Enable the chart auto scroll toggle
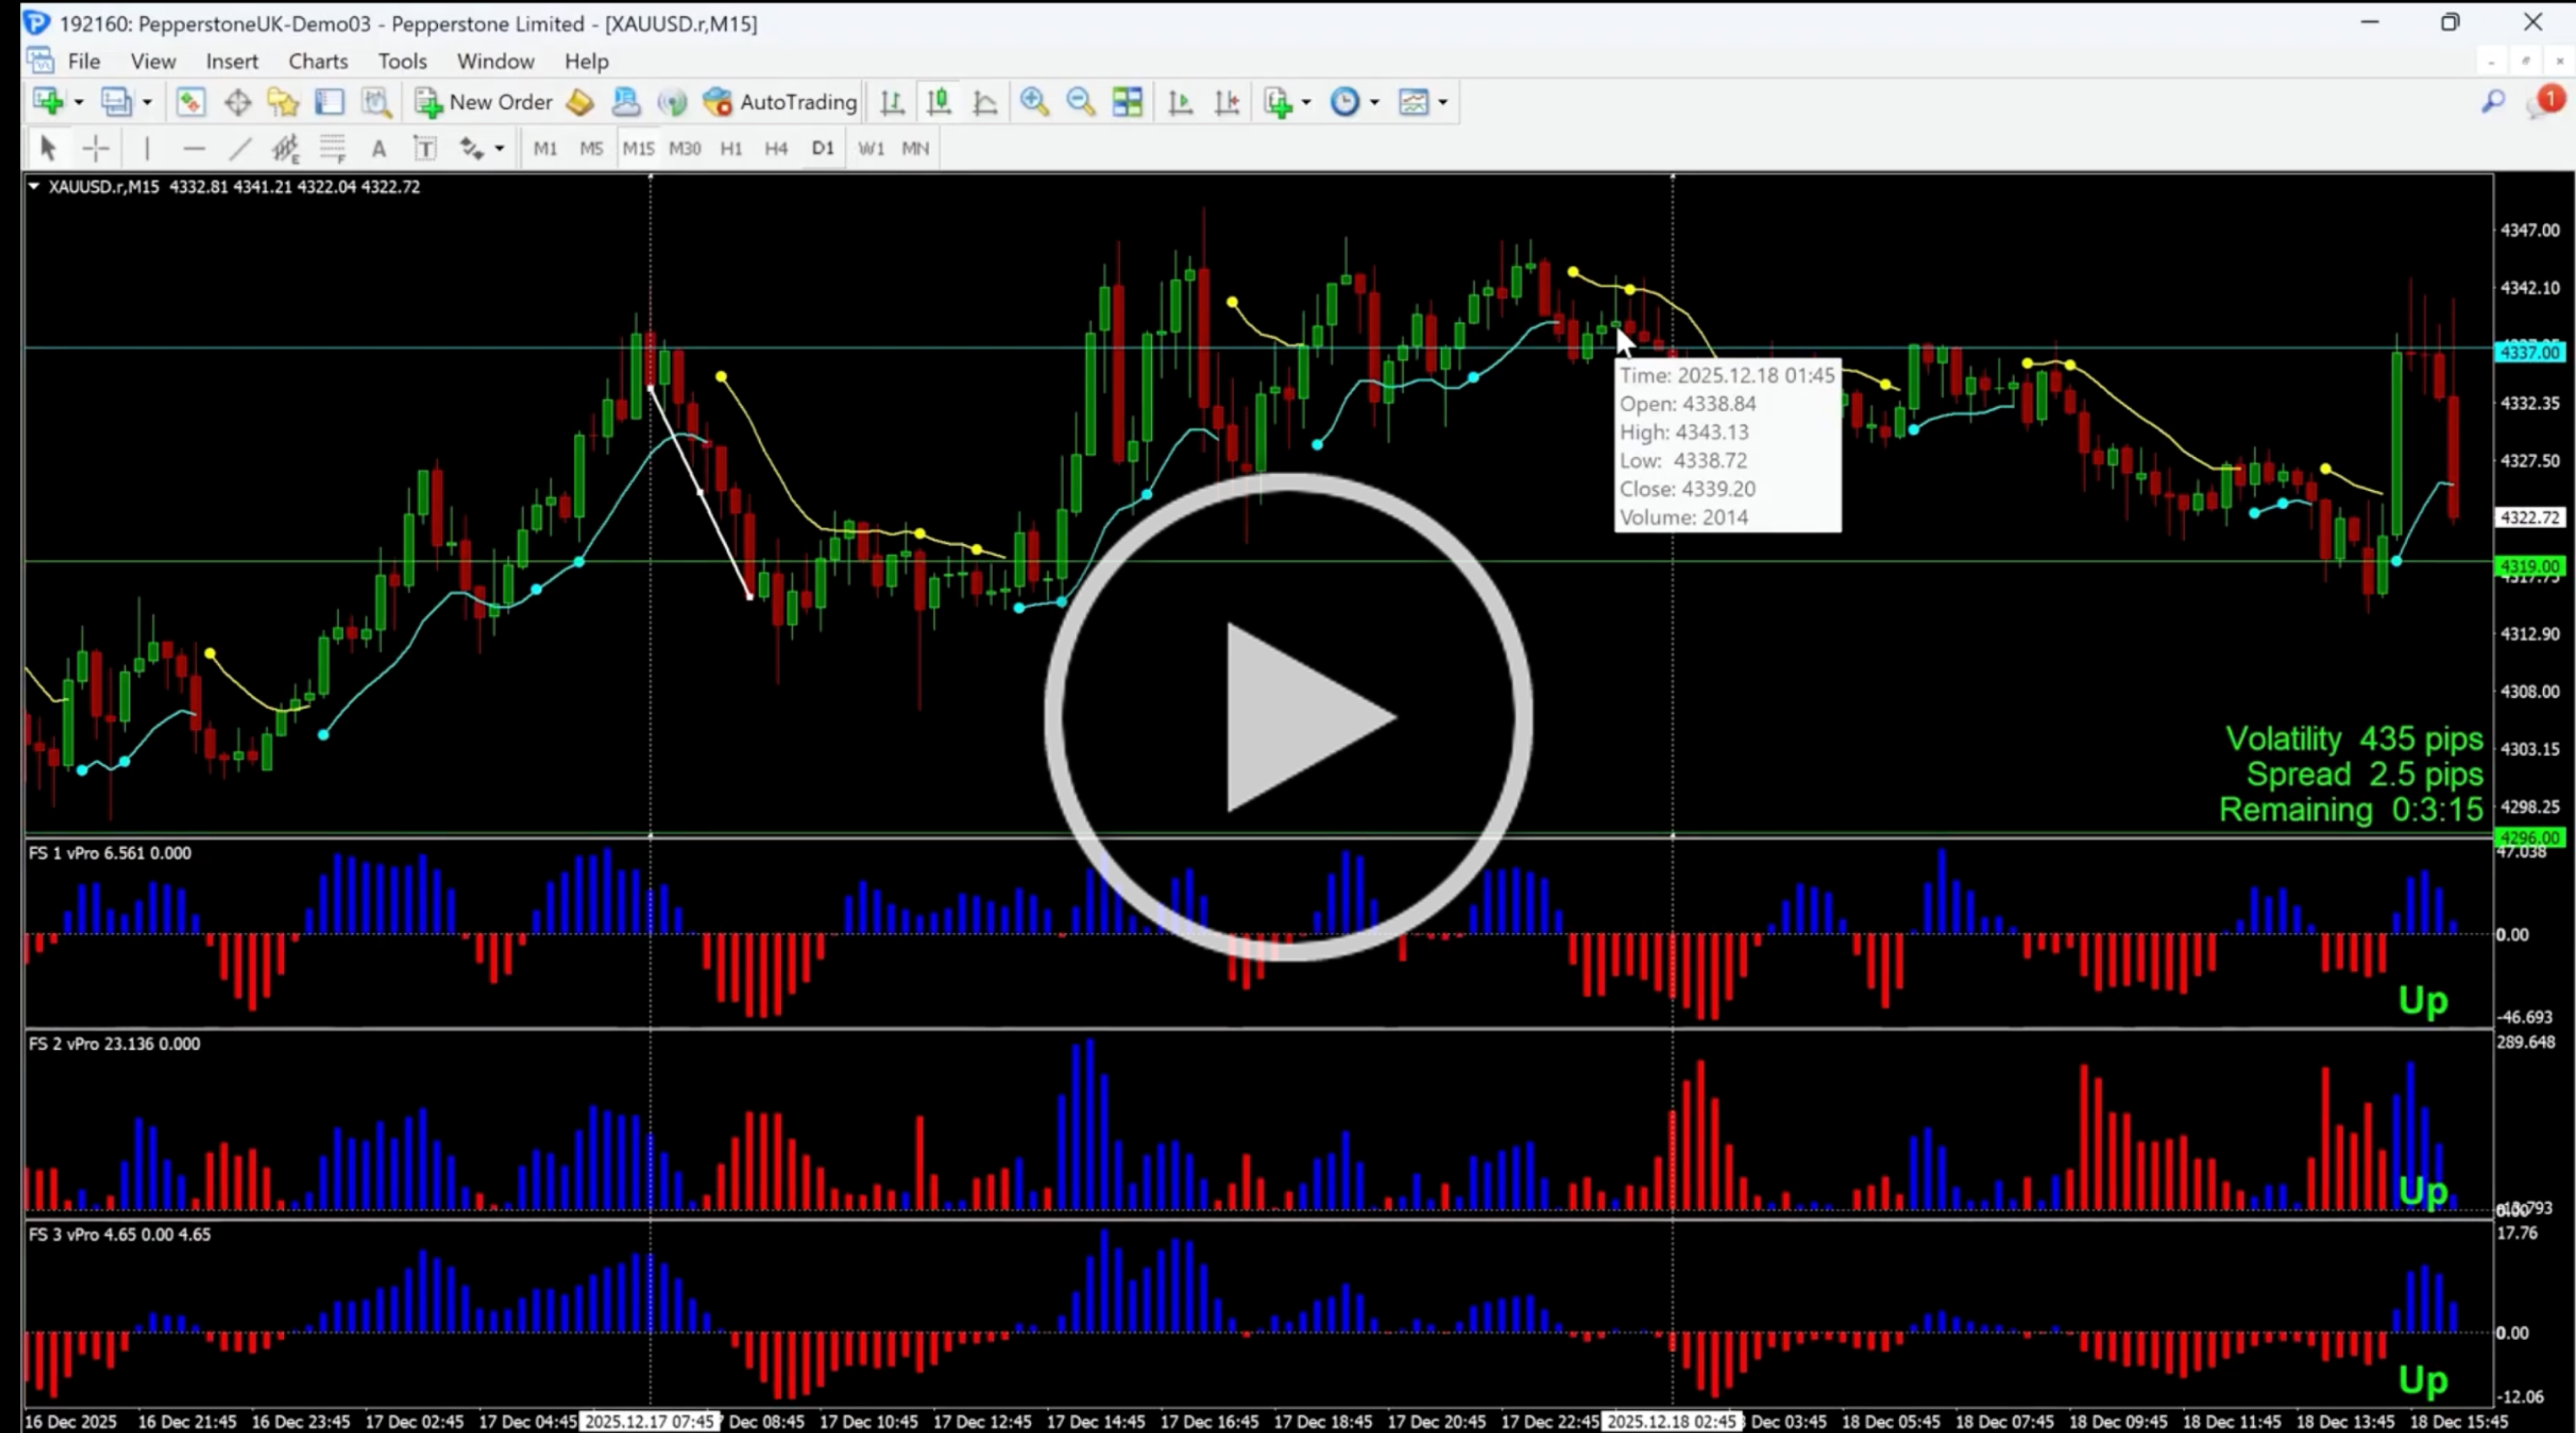The height and width of the screenshot is (1433, 2576). tap(1180, 102)
